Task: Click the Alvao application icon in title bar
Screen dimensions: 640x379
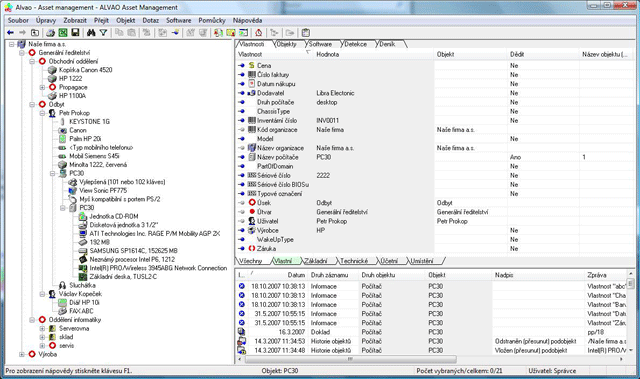Action: coord(9,7)
